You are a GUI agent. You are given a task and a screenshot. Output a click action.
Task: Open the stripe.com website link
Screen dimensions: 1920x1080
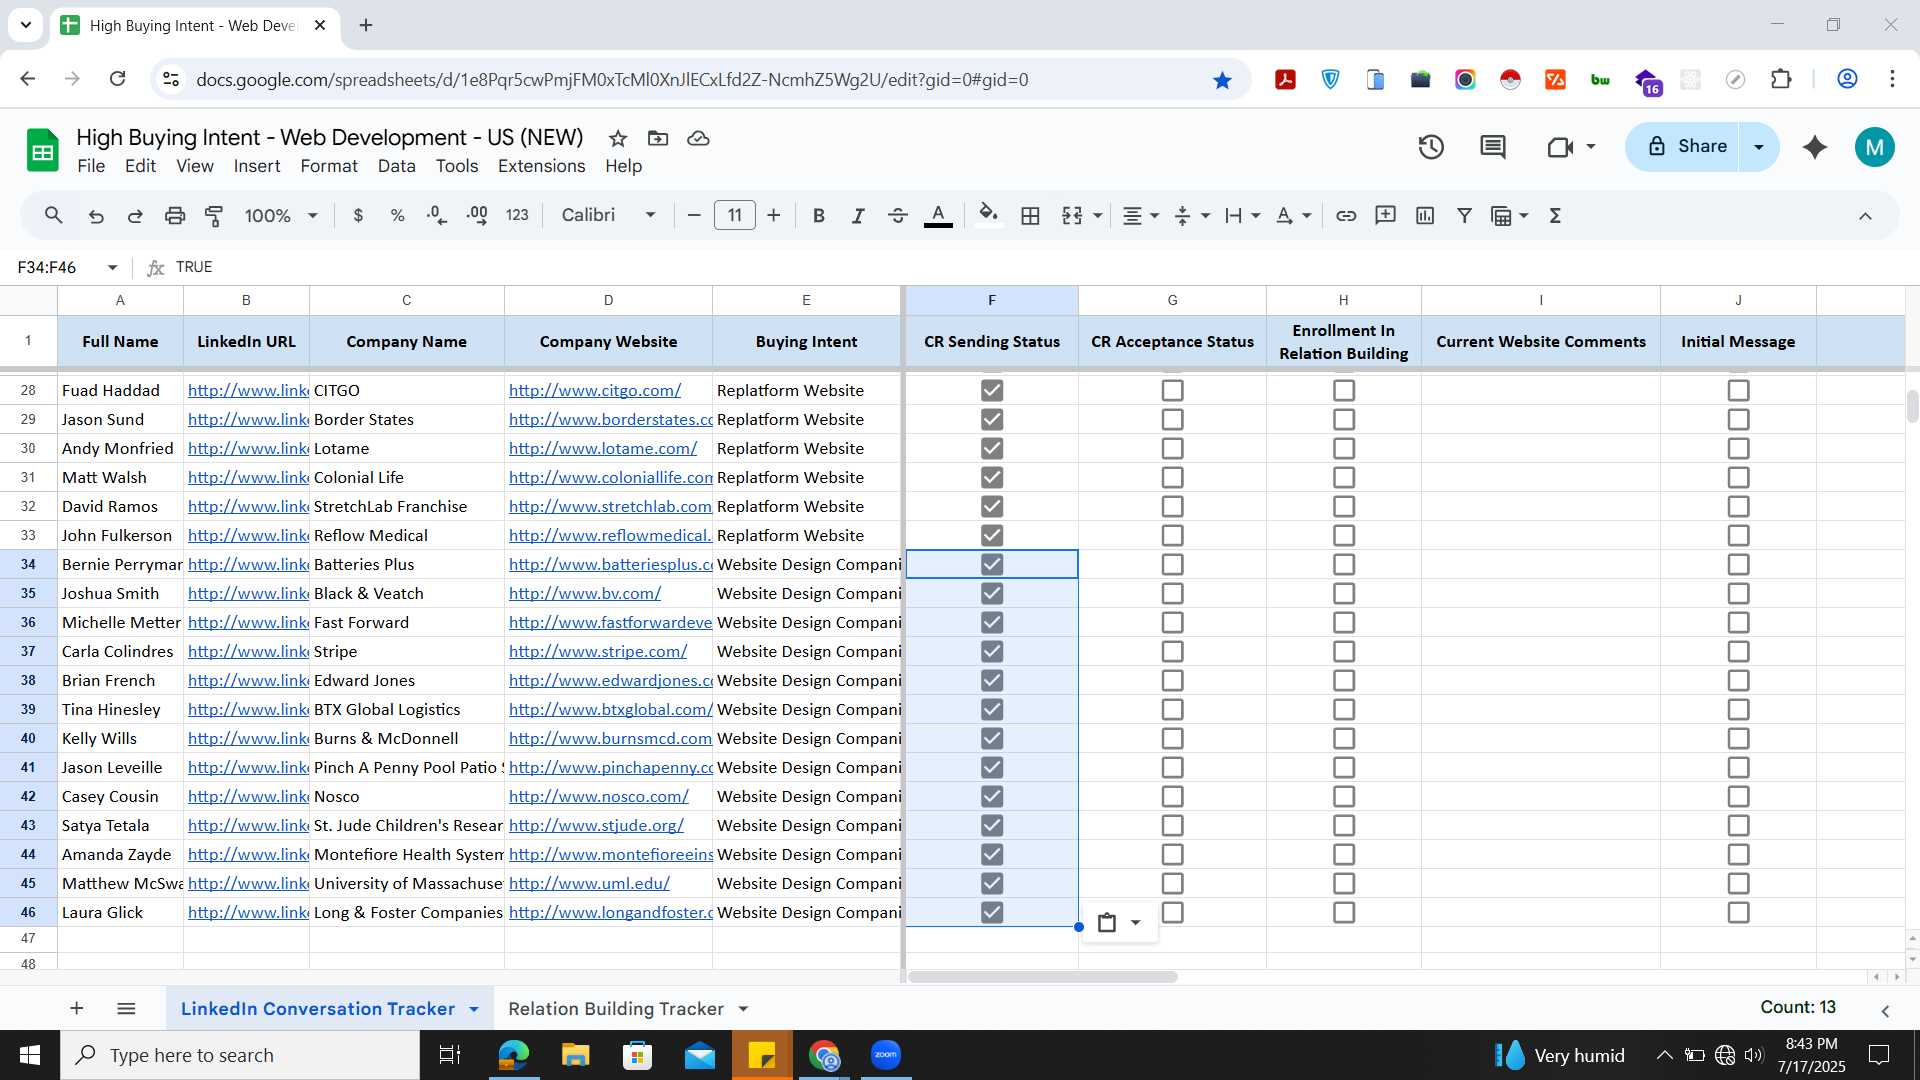[x=598, y=652]
